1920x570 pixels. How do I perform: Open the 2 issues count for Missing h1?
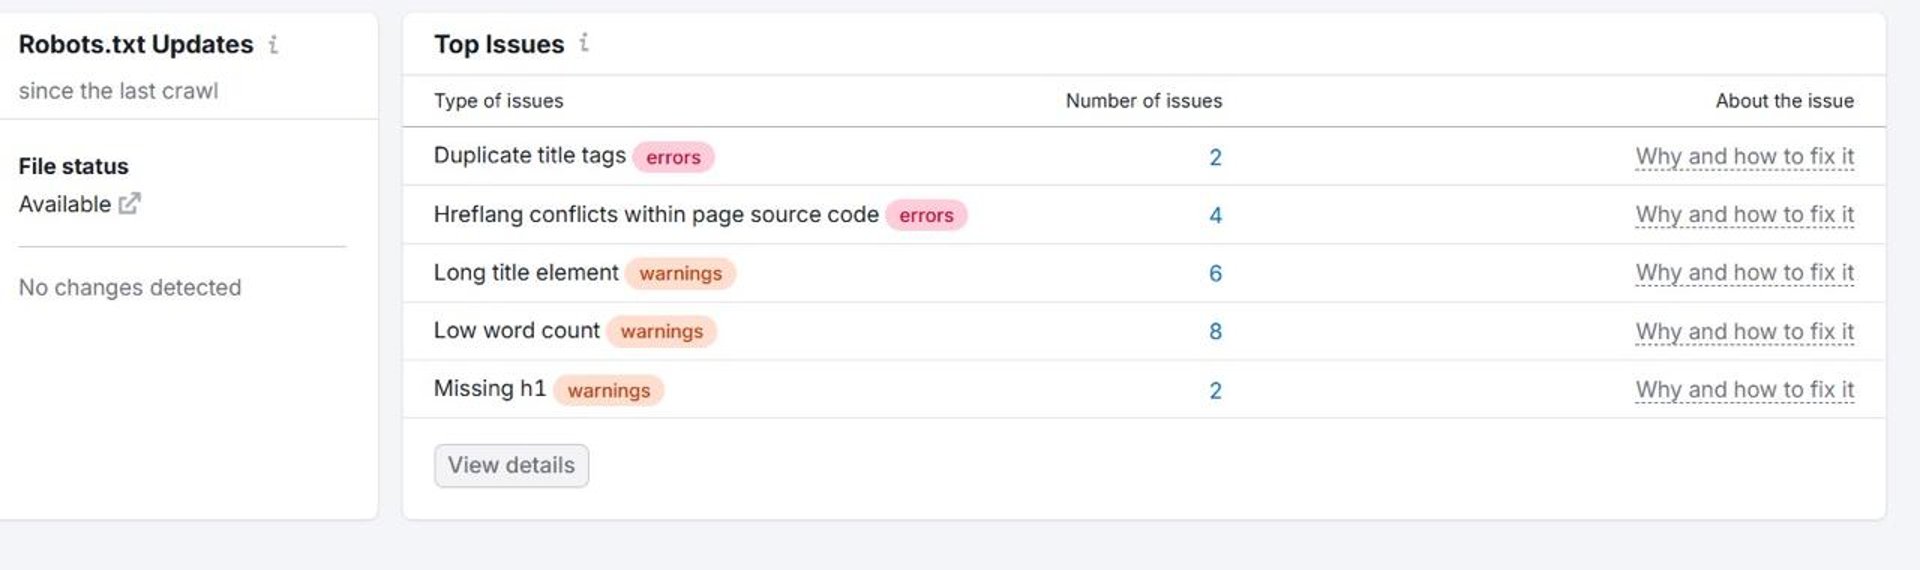(1215, 390)
